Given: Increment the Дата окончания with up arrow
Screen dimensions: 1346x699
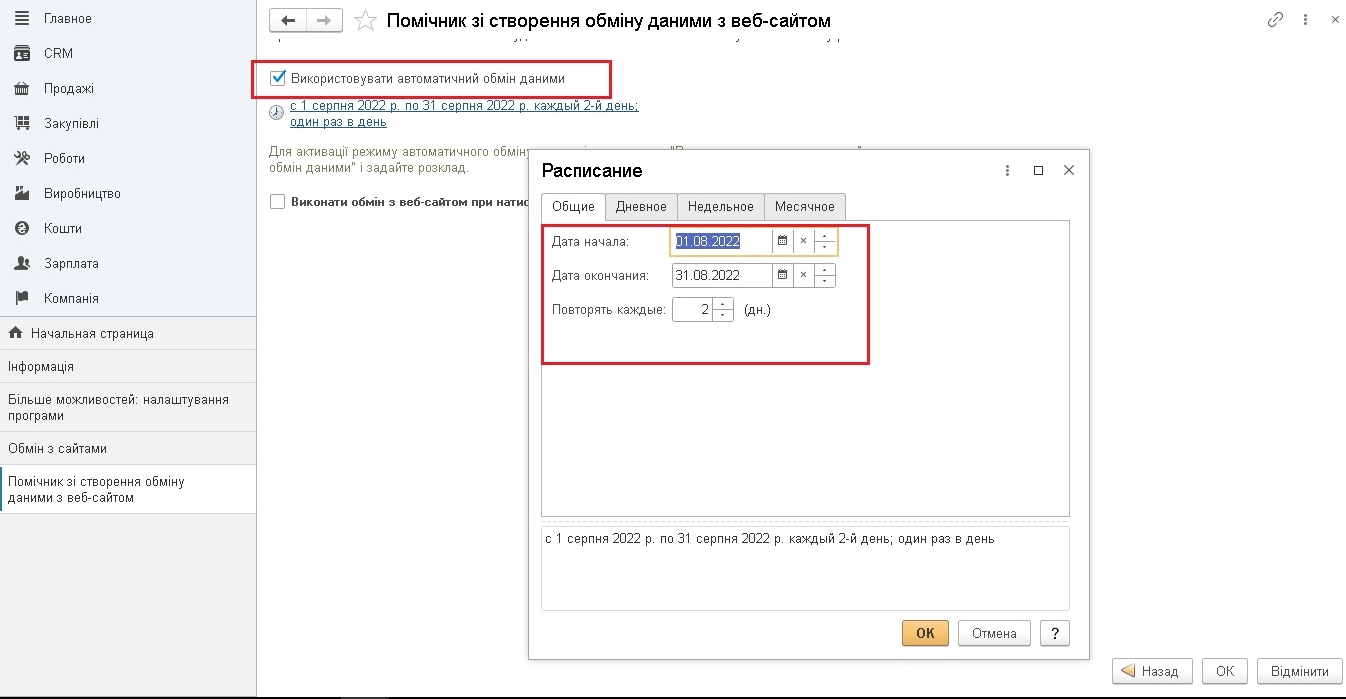Looking at the screenshot, I should [824, 269].
